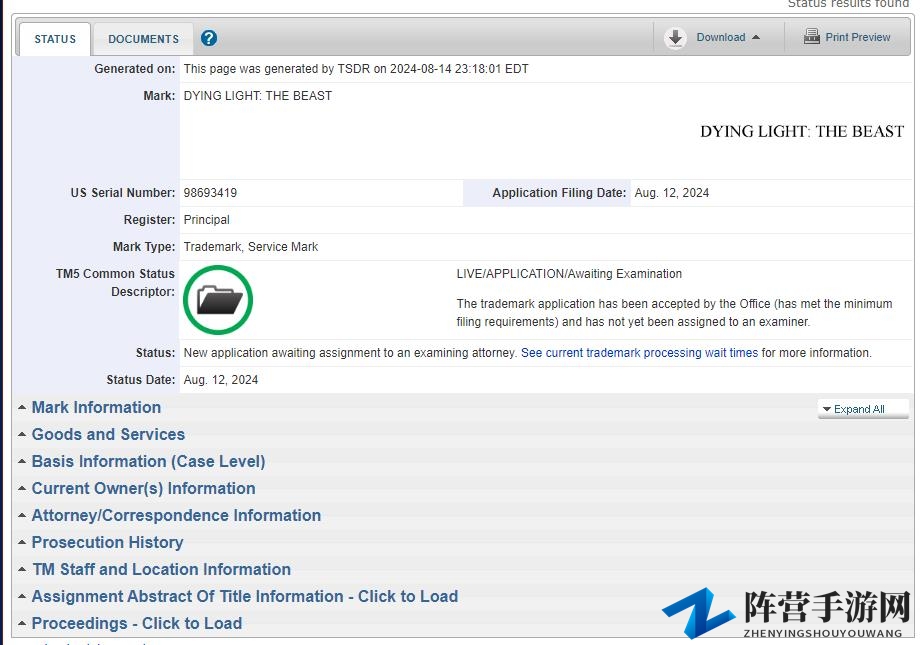Click the Register value Principal
921x645 pixels.
coord(206,220)
